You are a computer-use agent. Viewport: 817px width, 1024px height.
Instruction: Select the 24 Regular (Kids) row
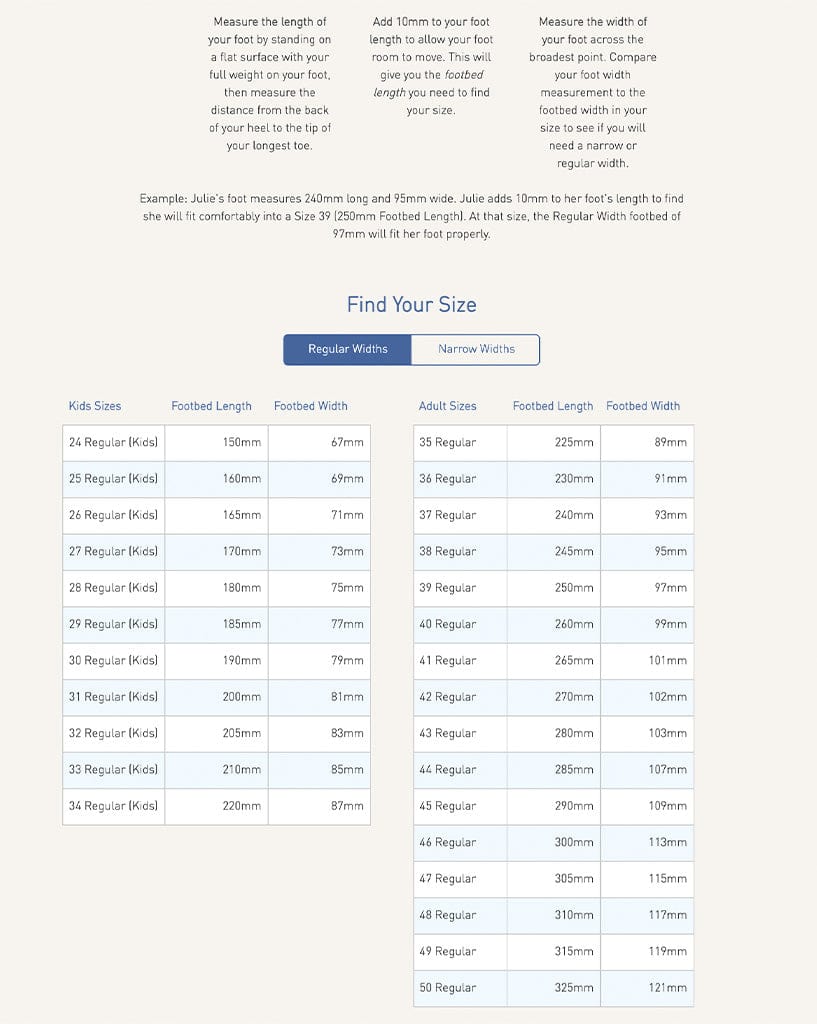114,442
